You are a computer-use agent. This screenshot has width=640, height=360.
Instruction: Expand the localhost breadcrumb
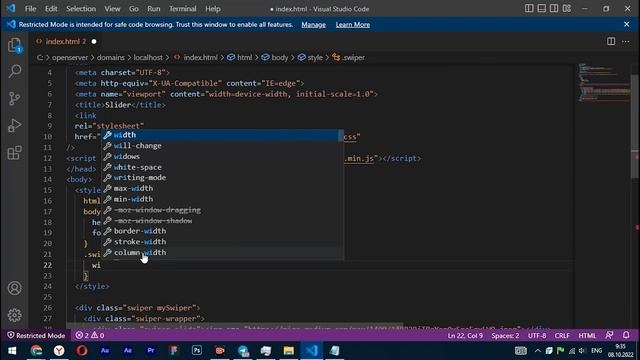click(x=148, y=58)
